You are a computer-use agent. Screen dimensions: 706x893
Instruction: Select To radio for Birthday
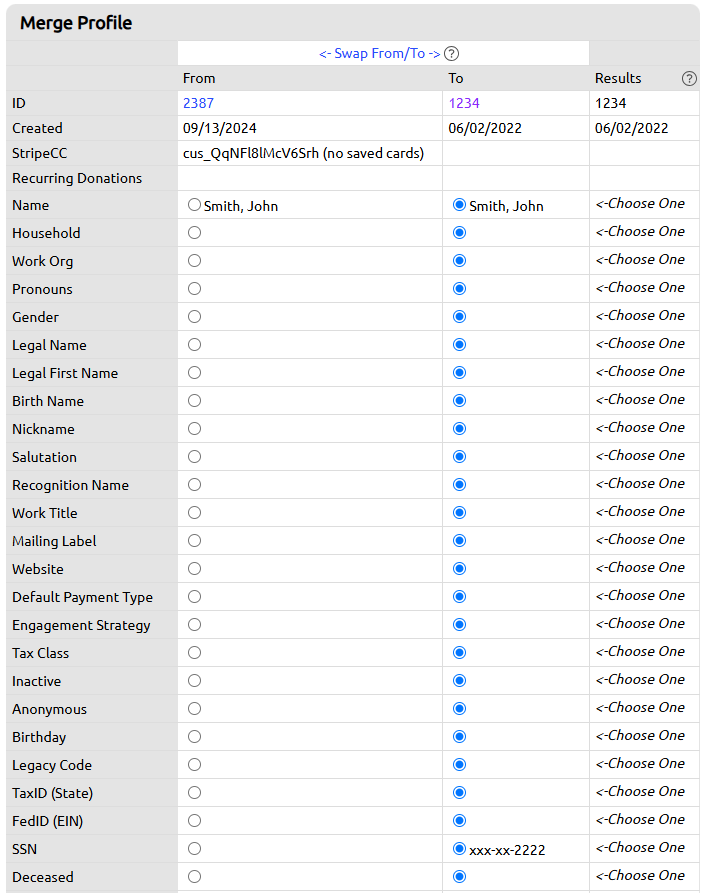point(459,736)
